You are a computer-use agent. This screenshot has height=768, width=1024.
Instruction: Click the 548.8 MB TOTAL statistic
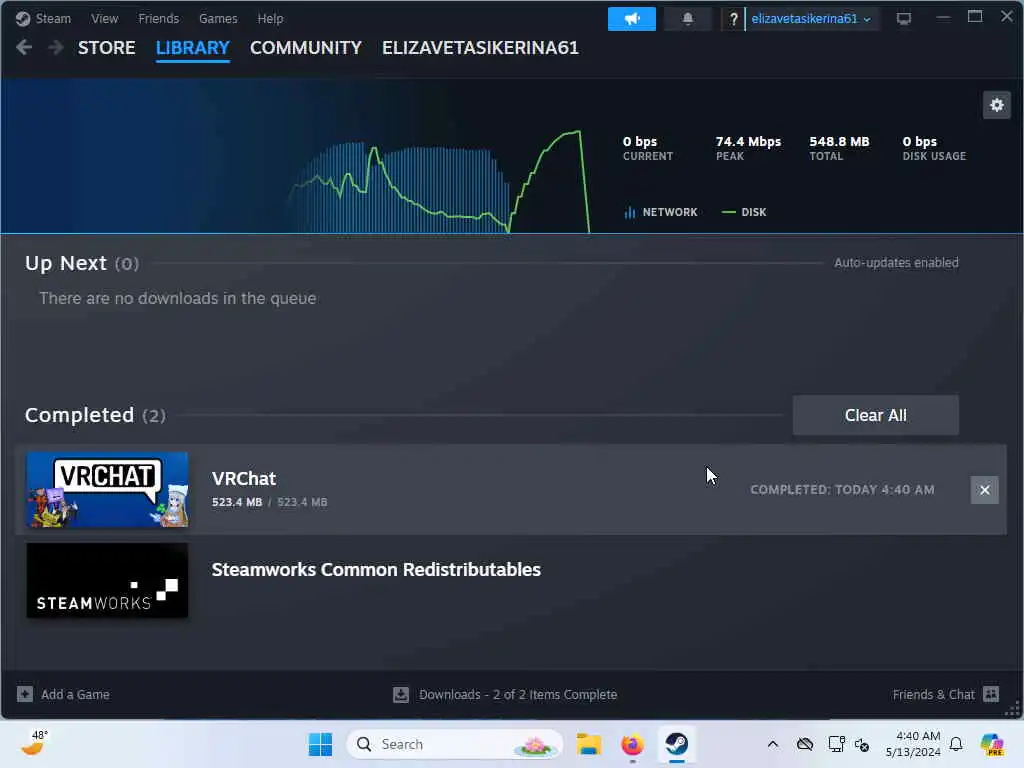click(x=839, y=148)
